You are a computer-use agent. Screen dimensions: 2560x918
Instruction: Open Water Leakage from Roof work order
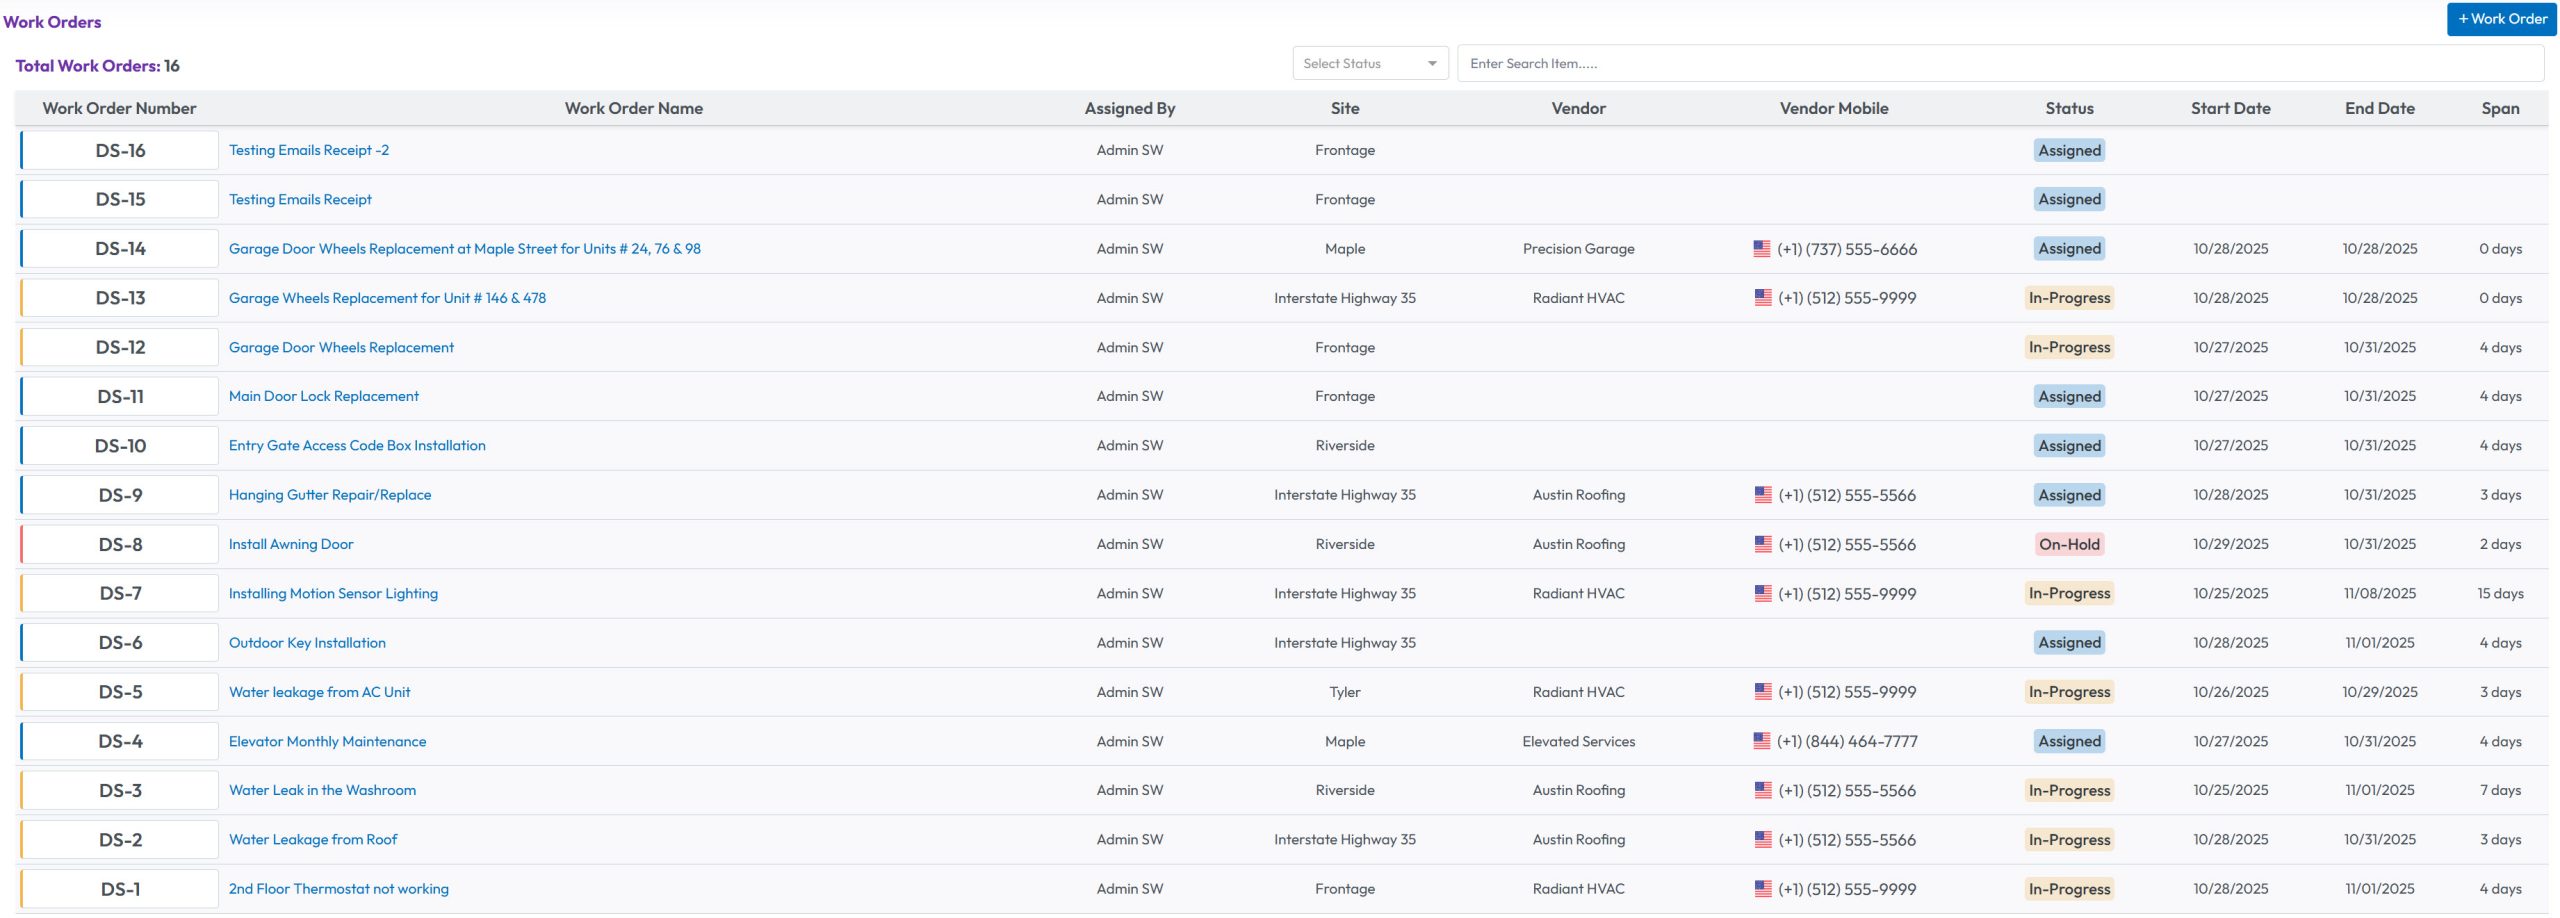click(x=313, y=839)
